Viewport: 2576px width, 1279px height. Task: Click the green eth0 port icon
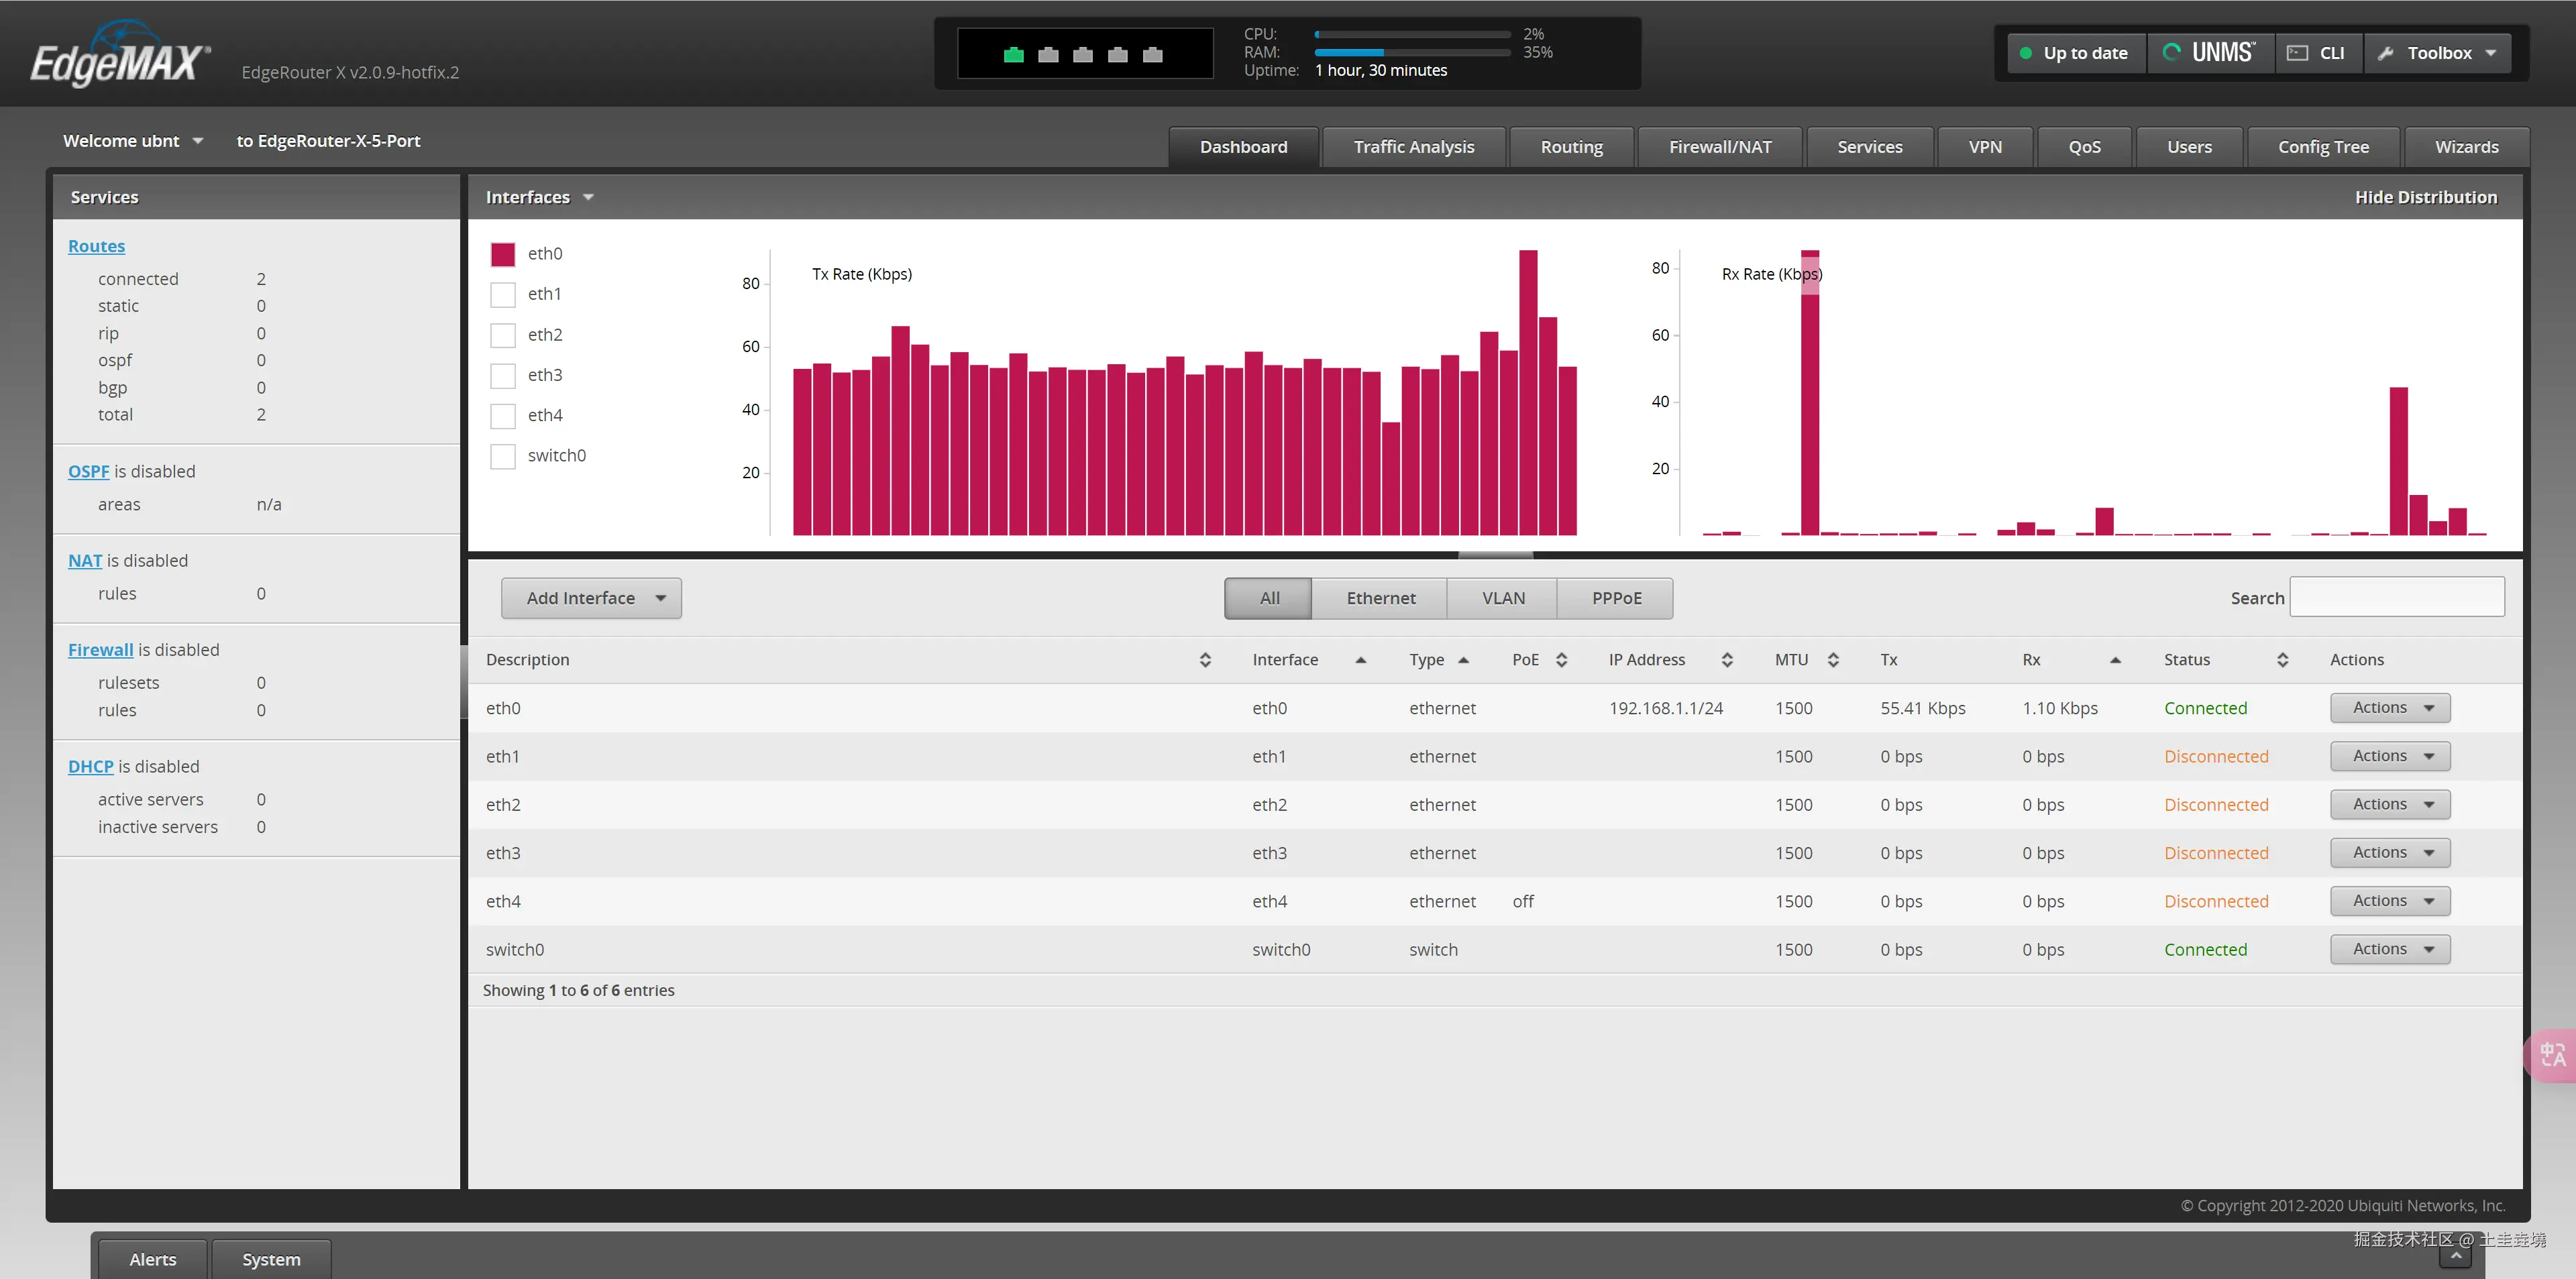point(1013,55)
